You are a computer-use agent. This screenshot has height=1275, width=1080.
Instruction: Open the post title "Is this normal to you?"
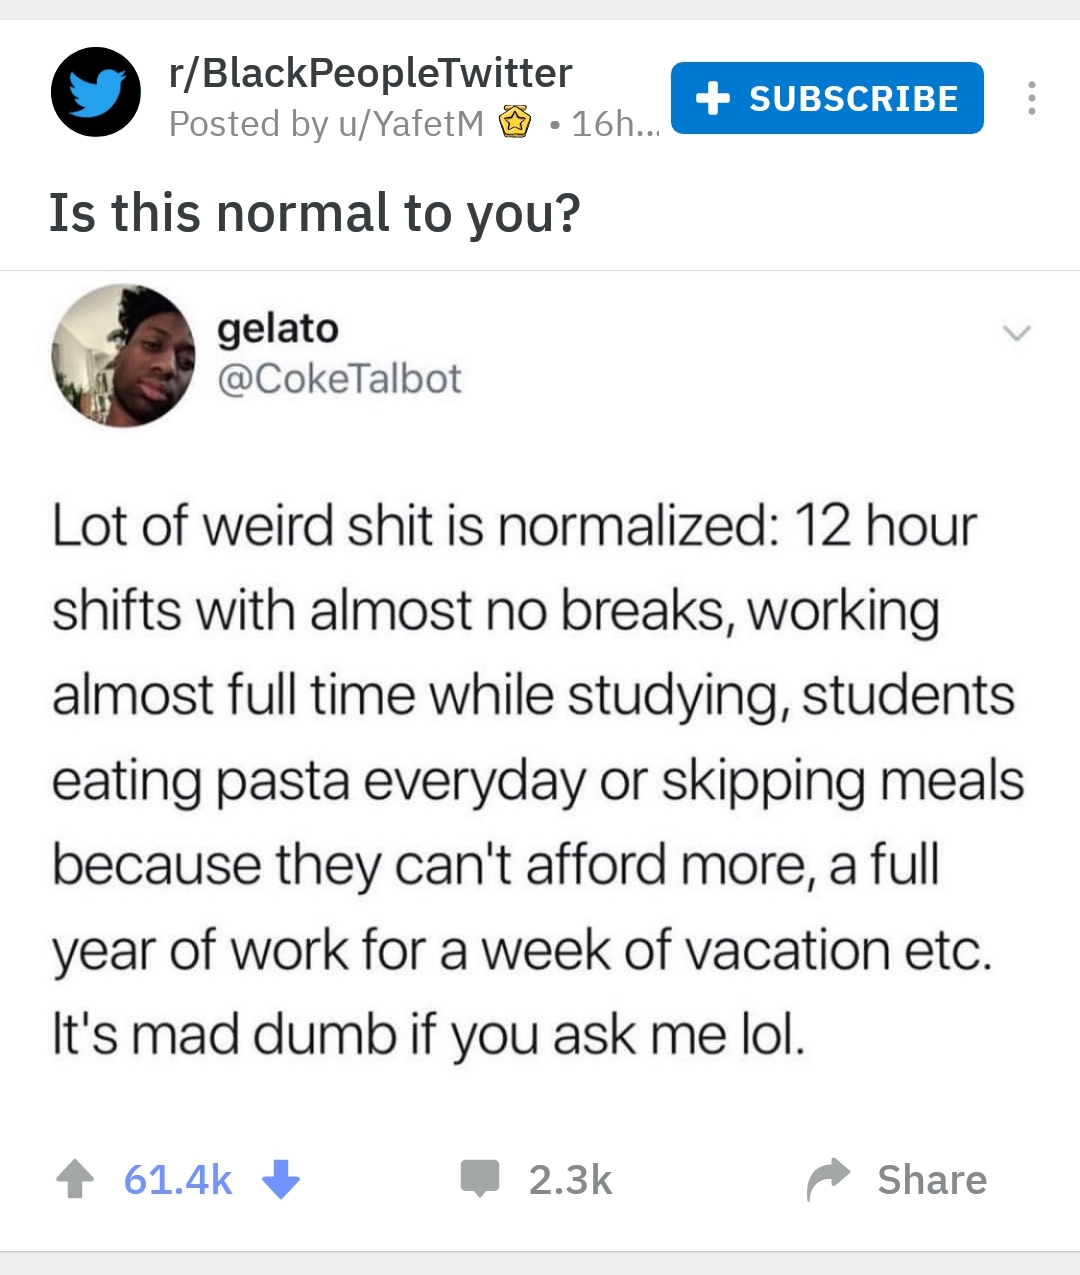click(x=315, y=213)
